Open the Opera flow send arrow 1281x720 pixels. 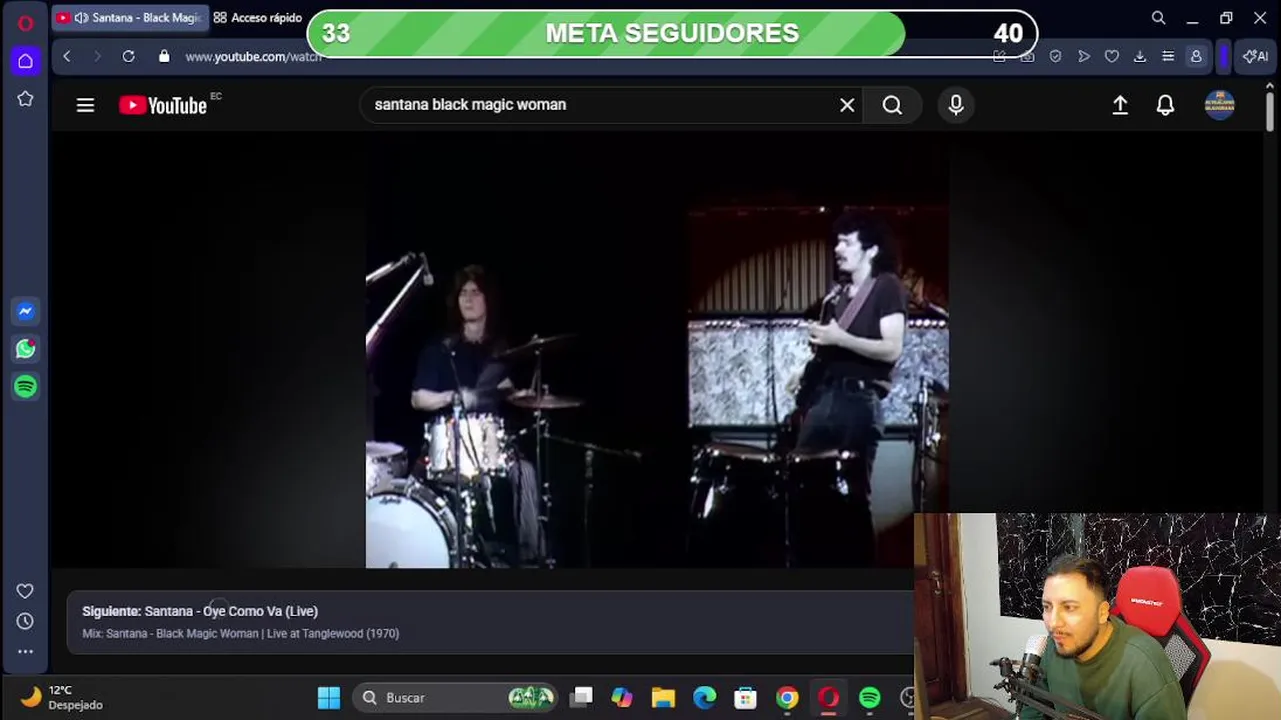click(1083, 57)
